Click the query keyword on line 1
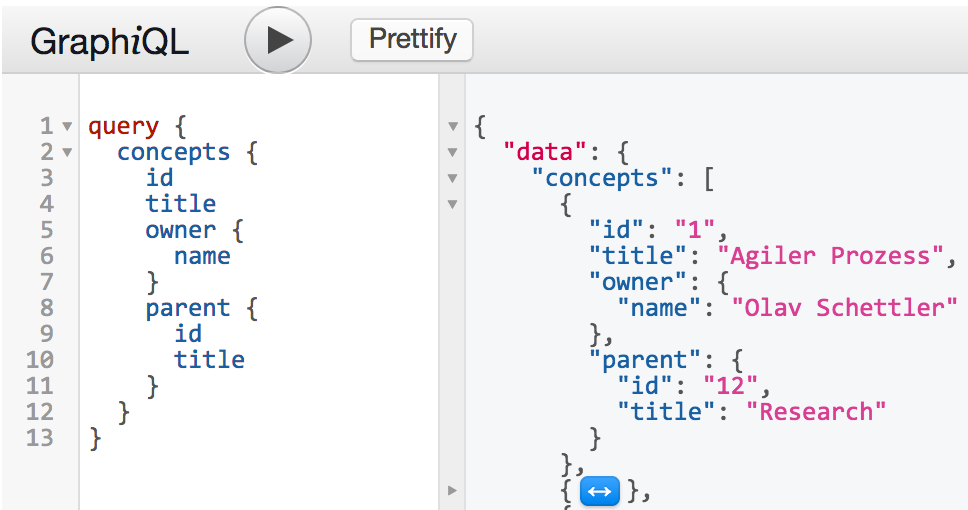 coord(123,127)
